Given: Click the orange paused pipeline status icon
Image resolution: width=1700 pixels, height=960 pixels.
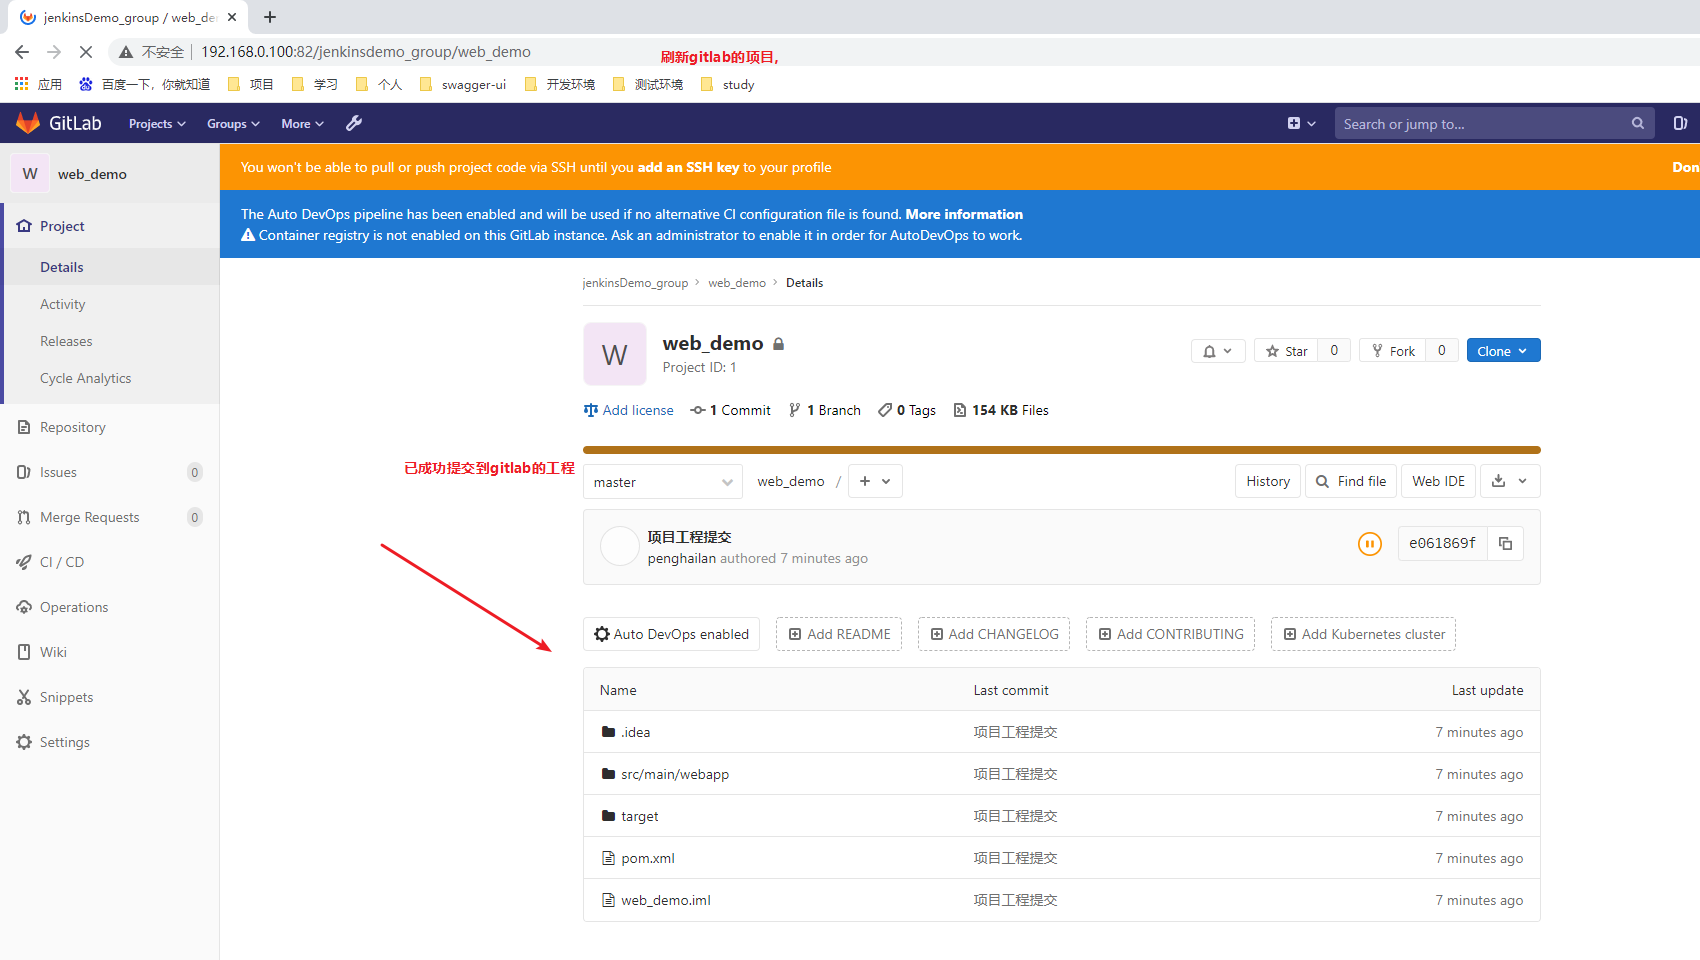Looking at the screenshot, I should coord(1369,544).
